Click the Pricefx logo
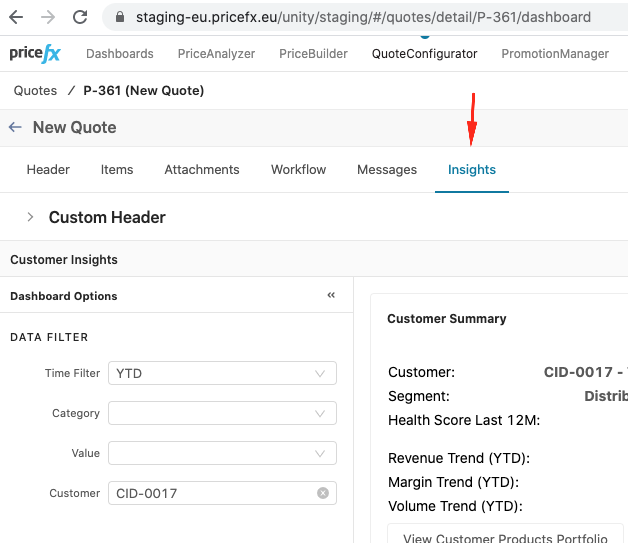 tap(35, 53)
